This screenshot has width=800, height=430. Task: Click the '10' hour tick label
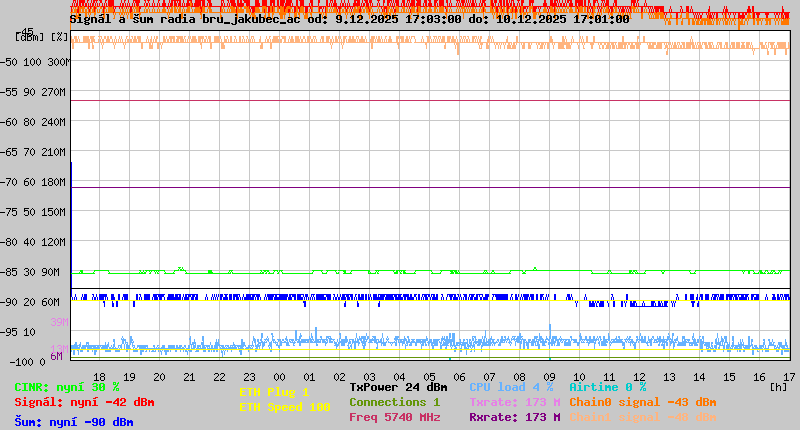[580, 377]
